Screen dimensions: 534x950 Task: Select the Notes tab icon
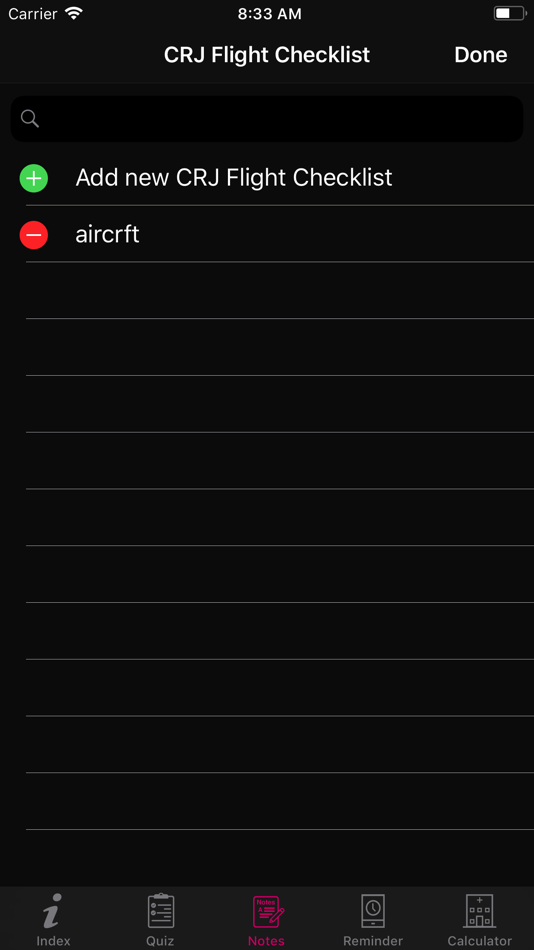pos(267,912)
